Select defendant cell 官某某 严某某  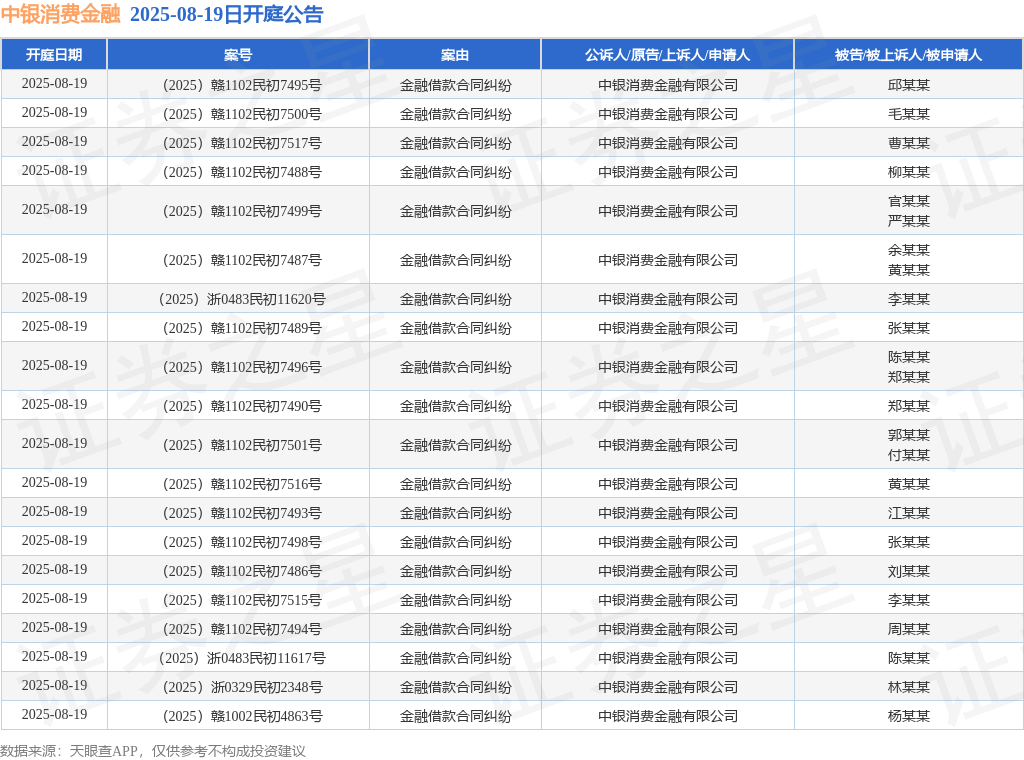(x=908, y=211)
